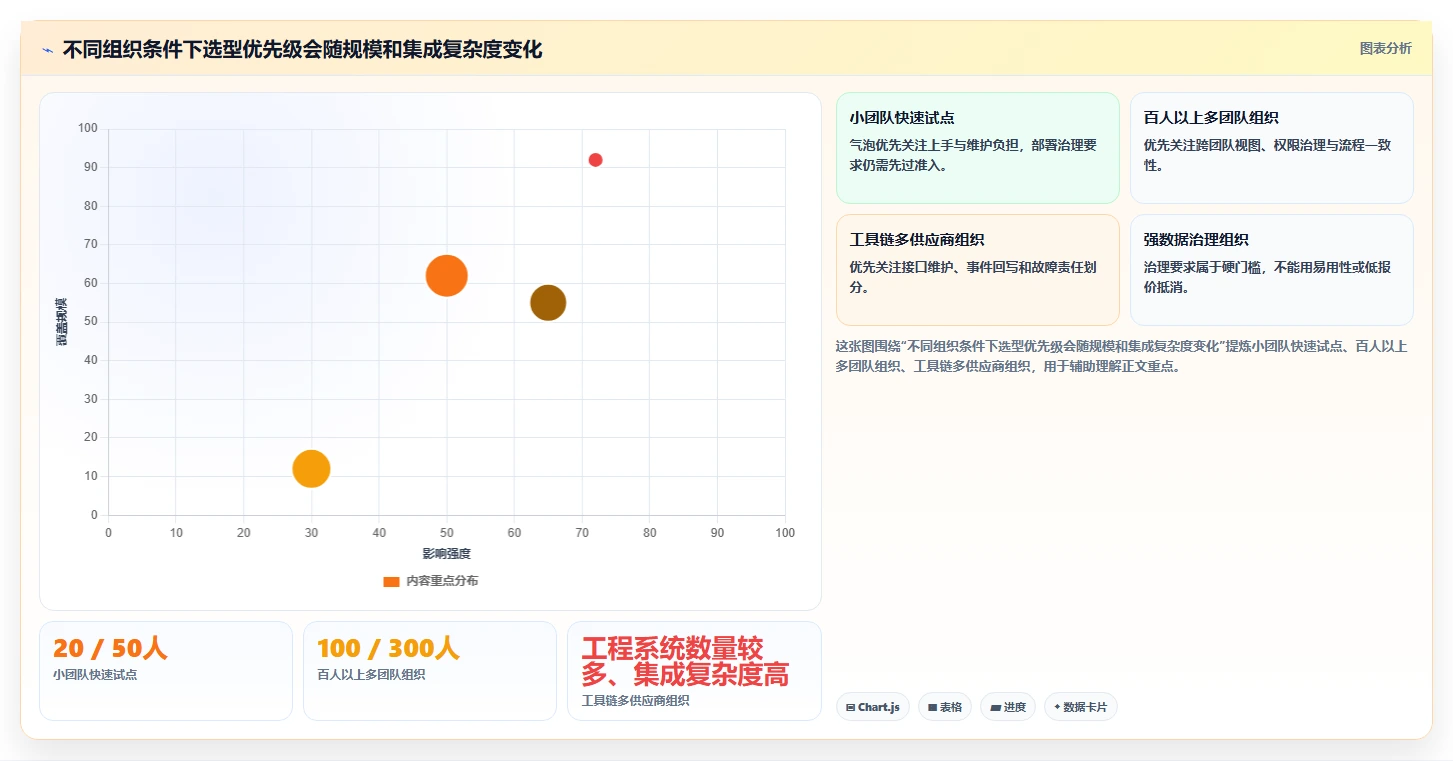This screenshot has height=761, width=1453.
Task: Click the 影响强度 x-axis label
Action: tap(446, 554)
